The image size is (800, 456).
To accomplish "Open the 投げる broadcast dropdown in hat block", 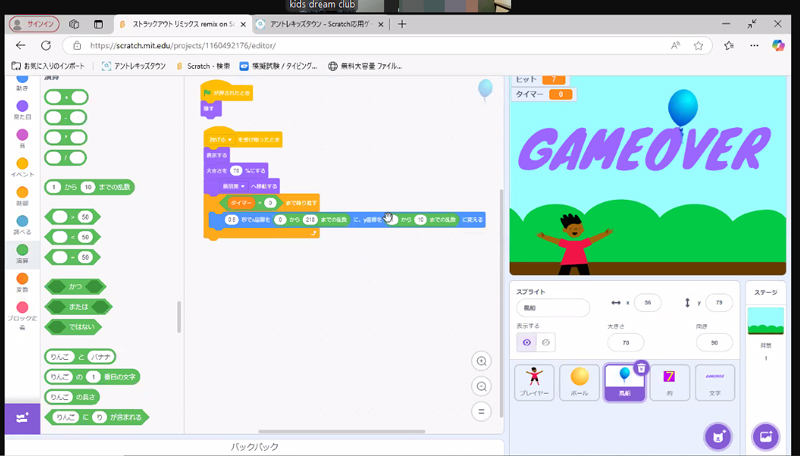I will point(220,140).
